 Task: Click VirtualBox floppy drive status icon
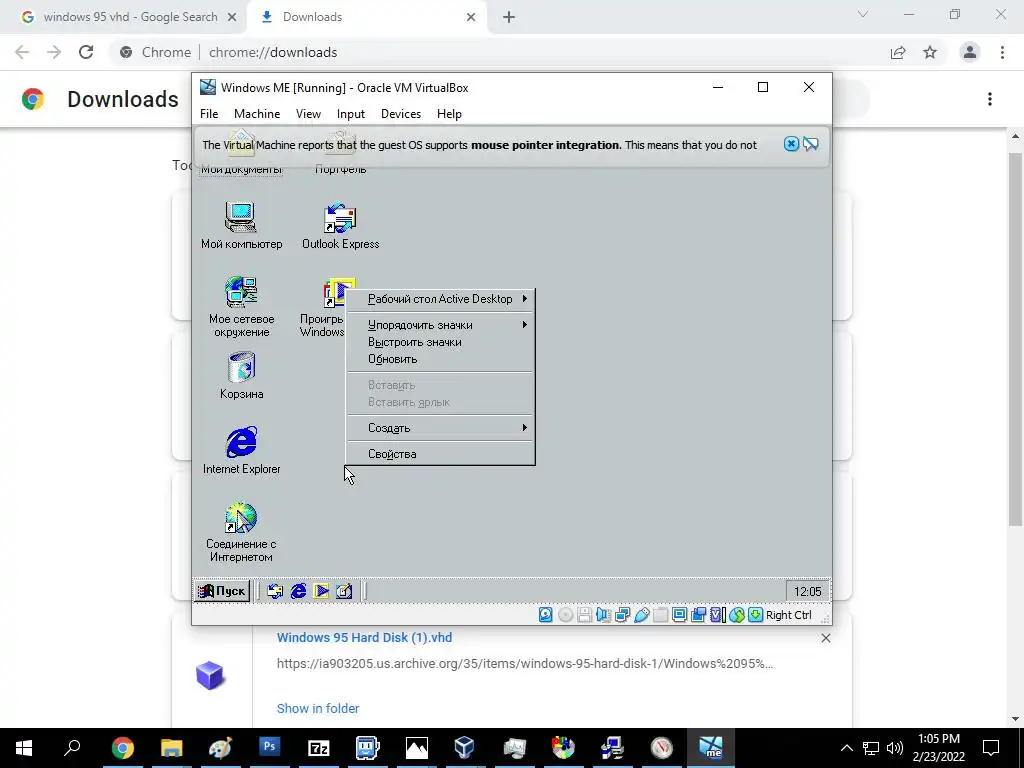click(x=584, y=615)
